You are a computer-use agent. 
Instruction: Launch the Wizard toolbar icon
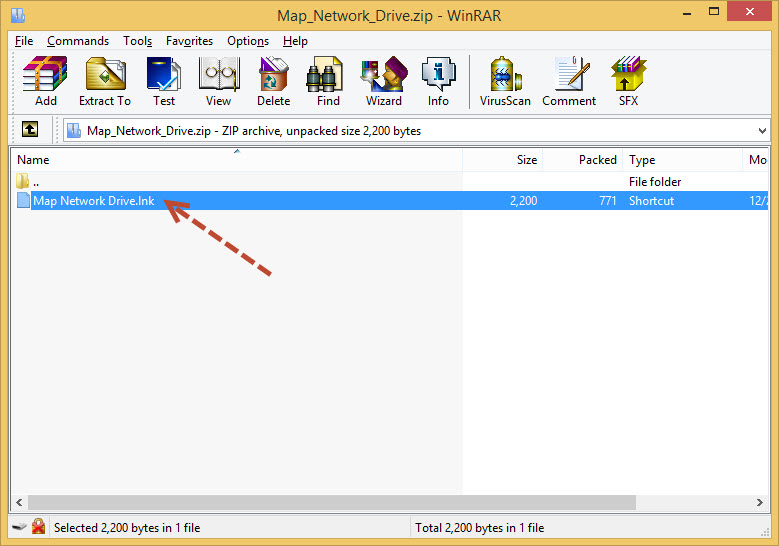pos(384,74)
